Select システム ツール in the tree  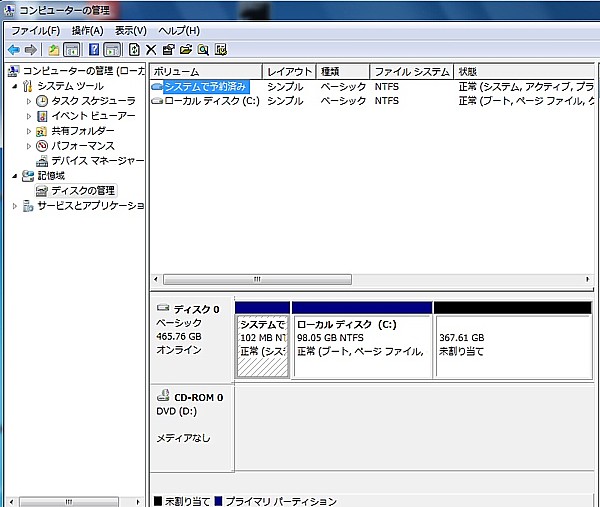click(x=70, y=86)
